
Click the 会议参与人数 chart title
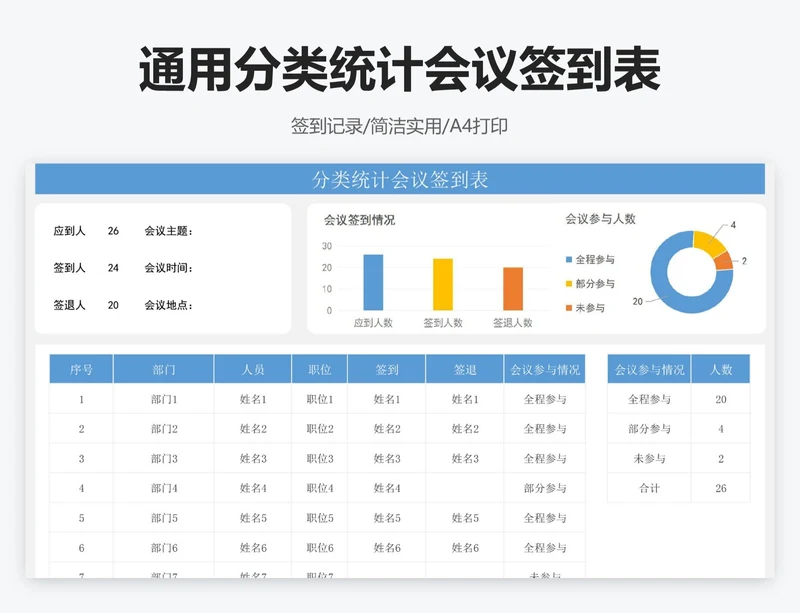tap(600, 219)
